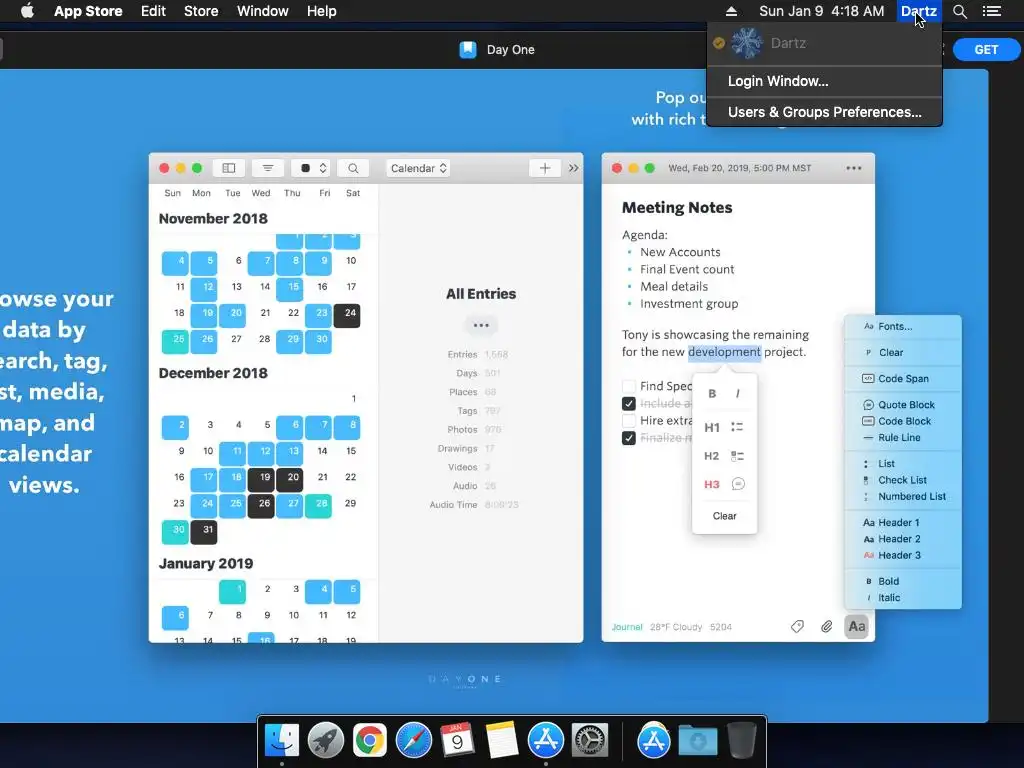This screenshot has height=768, width=1024.
Task: Open the Trash in the Dock
Action: pyautogui.click(x=742, y=741)
